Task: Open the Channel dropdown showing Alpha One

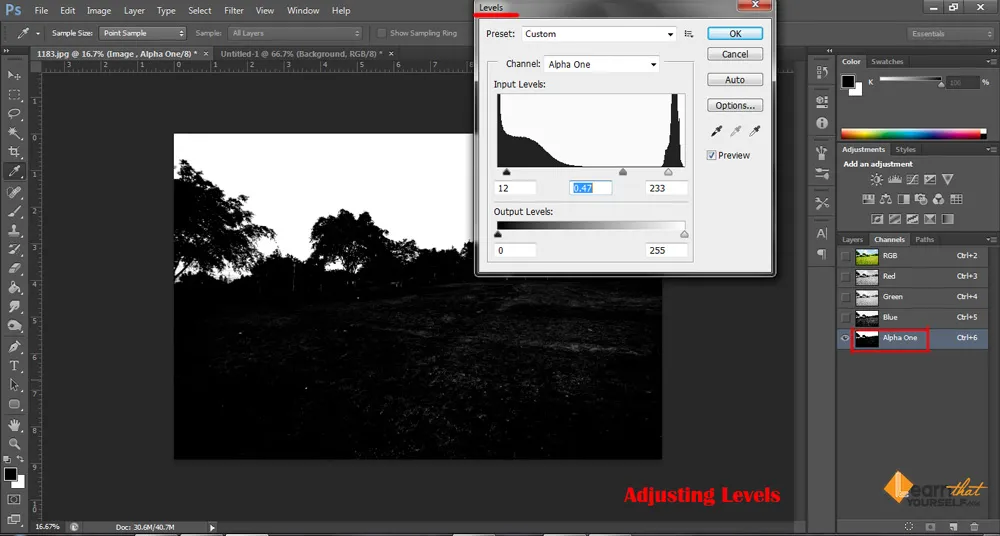Action: click(602, 64)
